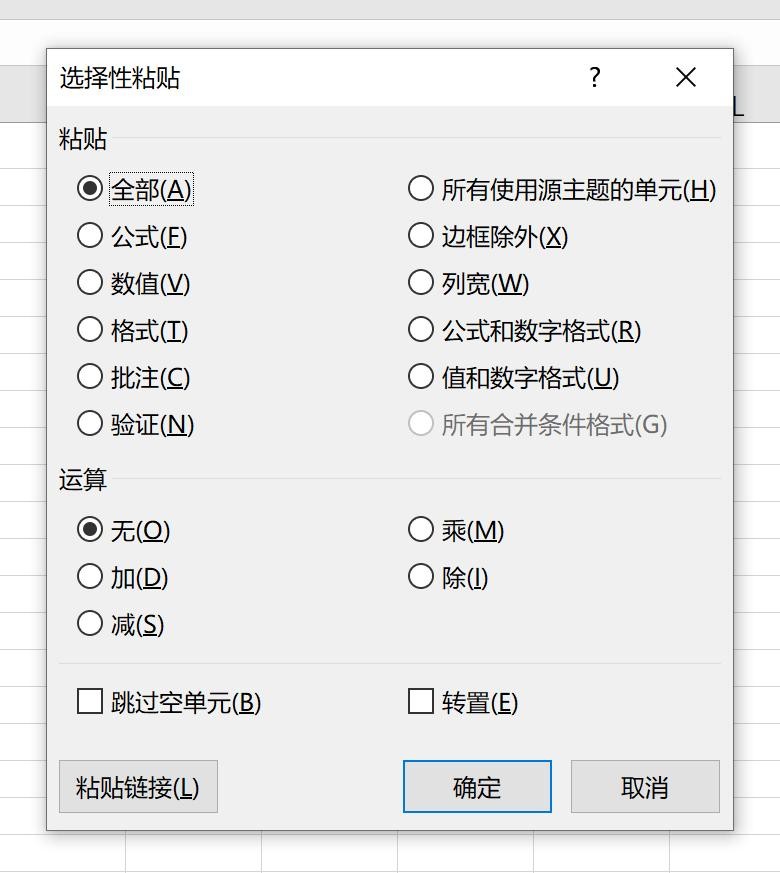Click the 粘贴链接(L) button
This screenshot has width=780, height=873.
point(138,787)
